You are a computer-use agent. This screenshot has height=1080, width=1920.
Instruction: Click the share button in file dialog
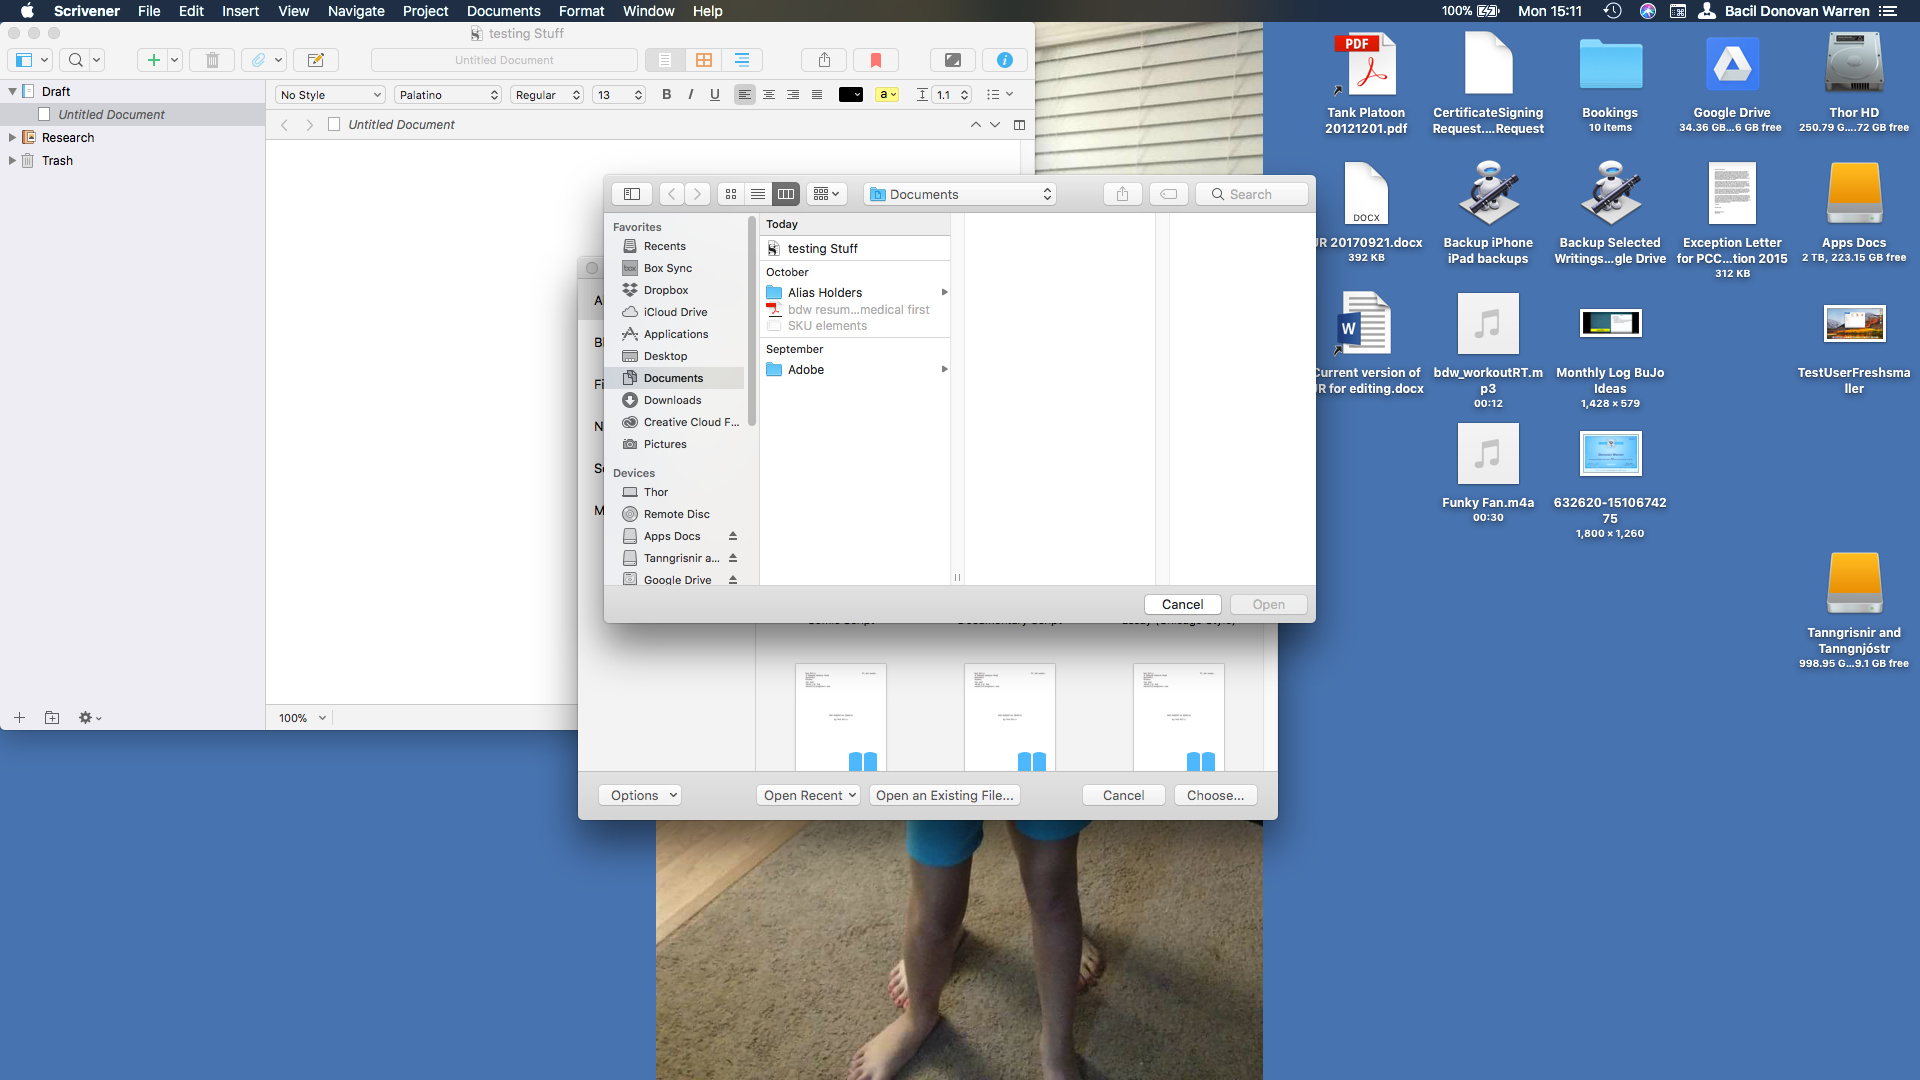pyautogui.click(x=1122, y=194)
